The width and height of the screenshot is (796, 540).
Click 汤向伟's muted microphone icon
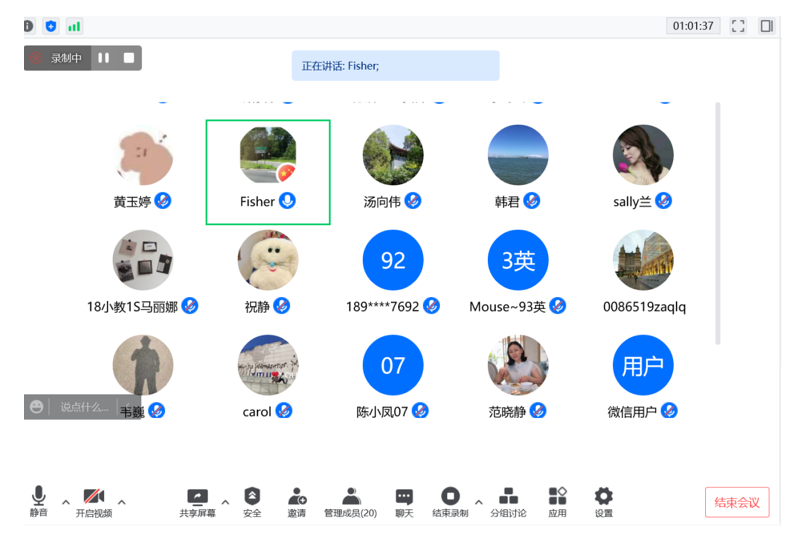click(x=413, y=201)
